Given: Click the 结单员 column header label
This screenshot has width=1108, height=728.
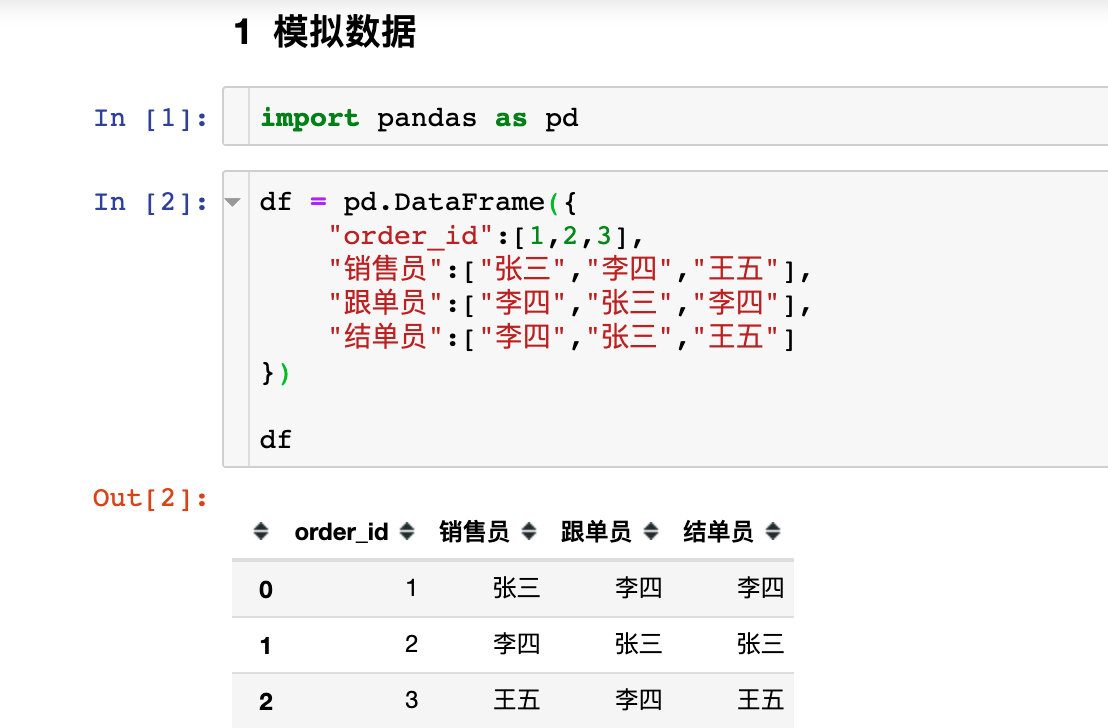Looking at the screenshot, I should (x=718, y=532).
